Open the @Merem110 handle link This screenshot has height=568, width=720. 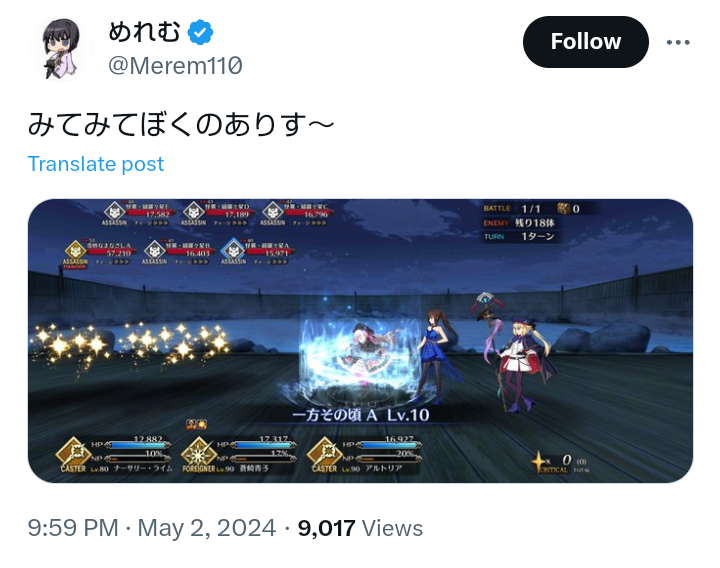point(175,65)
